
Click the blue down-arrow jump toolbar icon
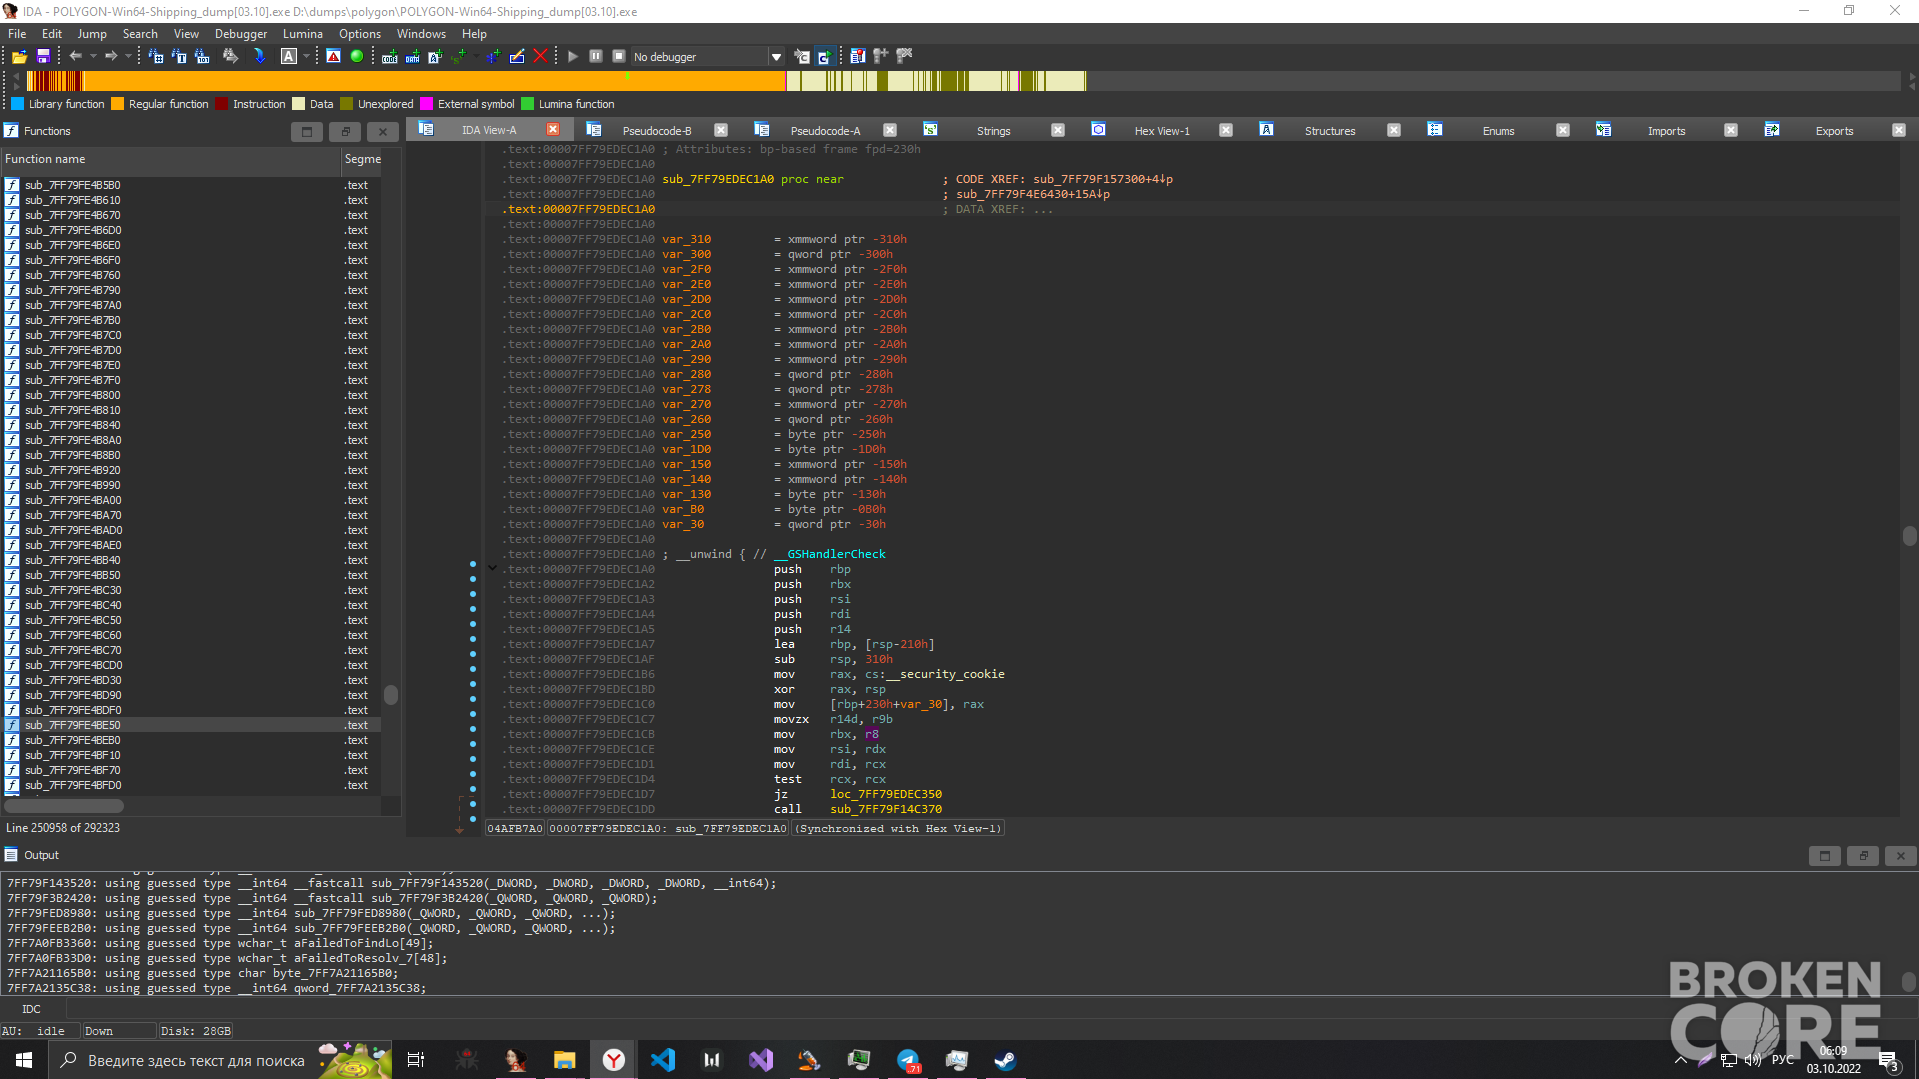(x=259, y=57)
